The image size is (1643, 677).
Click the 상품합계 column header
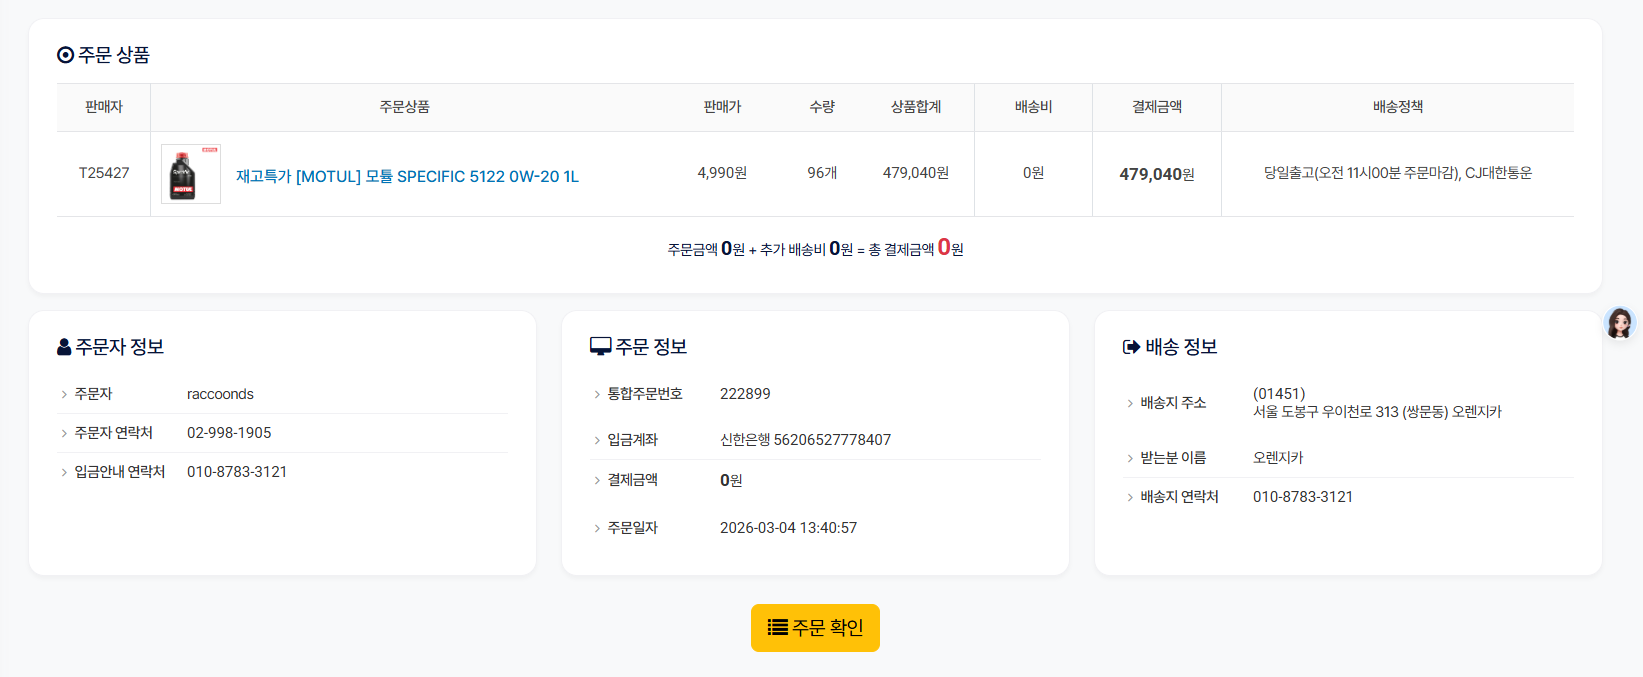tap(915, 107)
